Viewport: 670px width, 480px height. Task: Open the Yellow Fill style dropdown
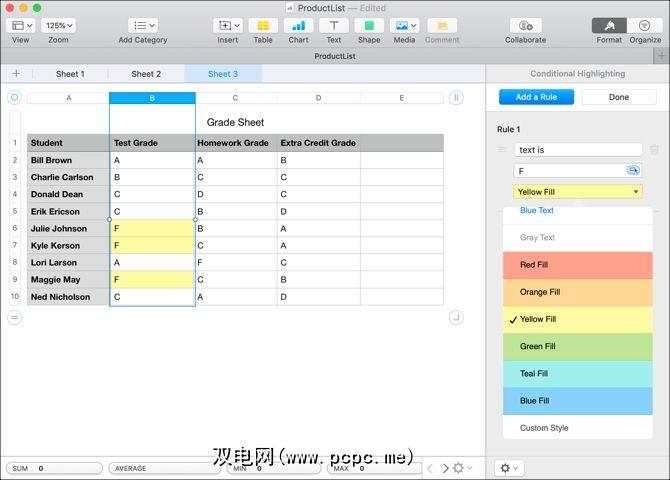click(x=578, y=192)
